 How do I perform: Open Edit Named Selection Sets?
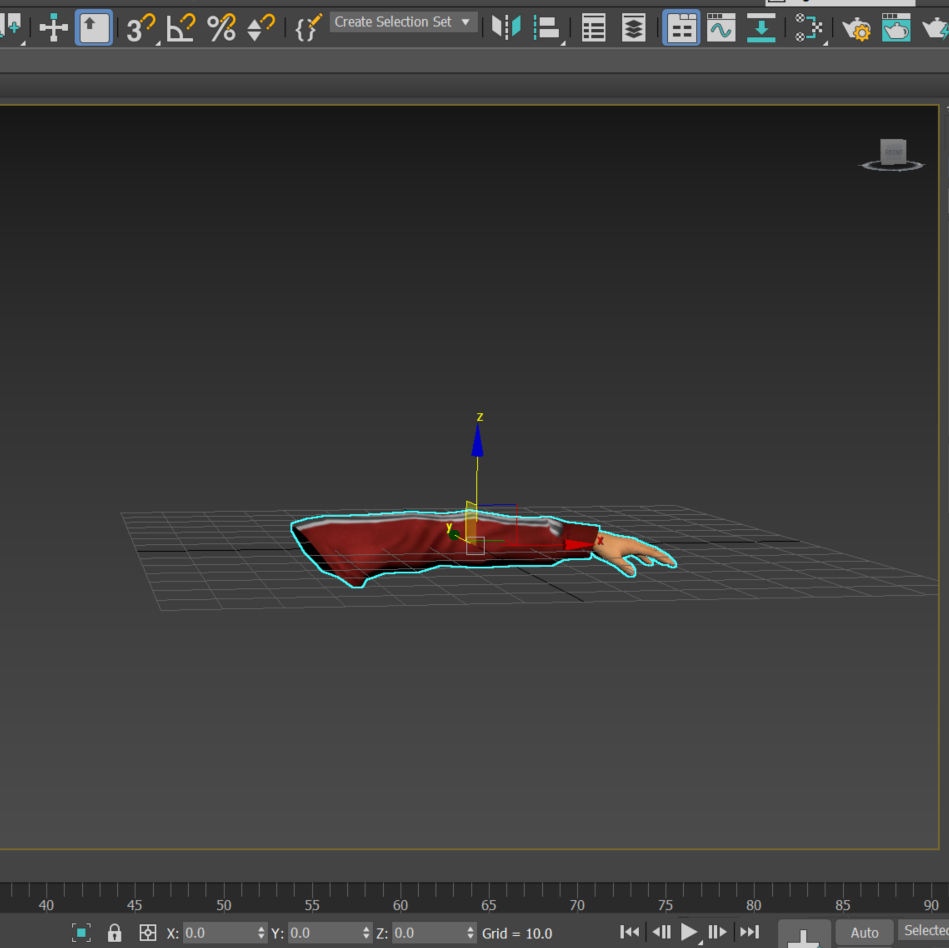(x=309, y=28)
